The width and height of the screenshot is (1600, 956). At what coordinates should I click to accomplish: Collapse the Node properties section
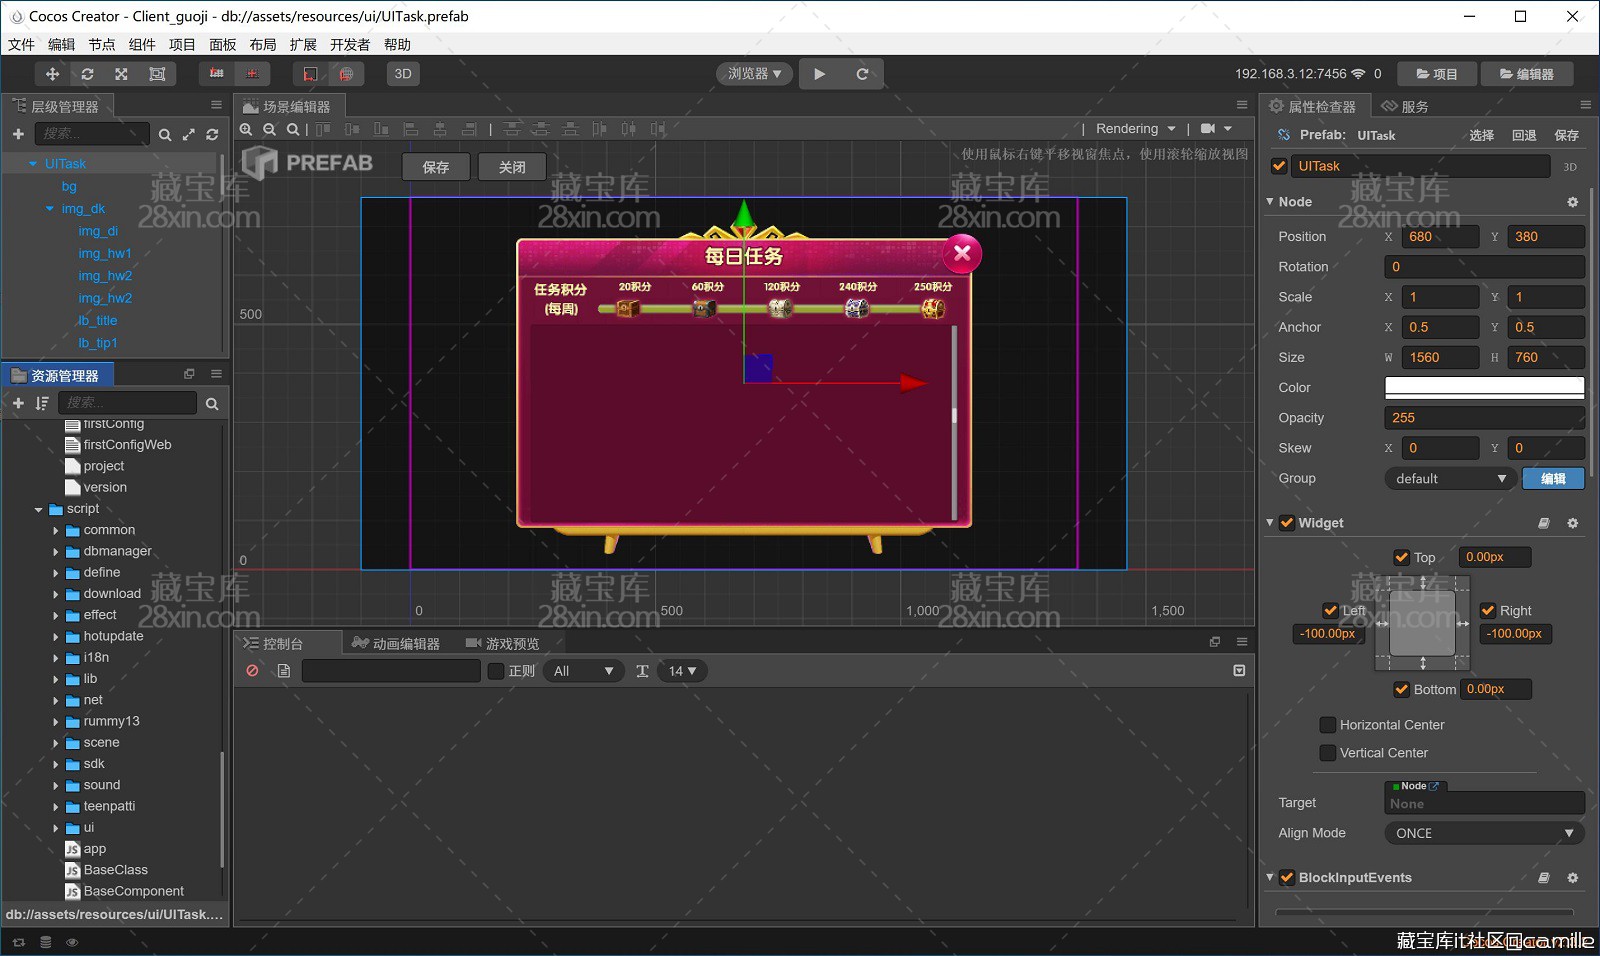[1270, 202]
